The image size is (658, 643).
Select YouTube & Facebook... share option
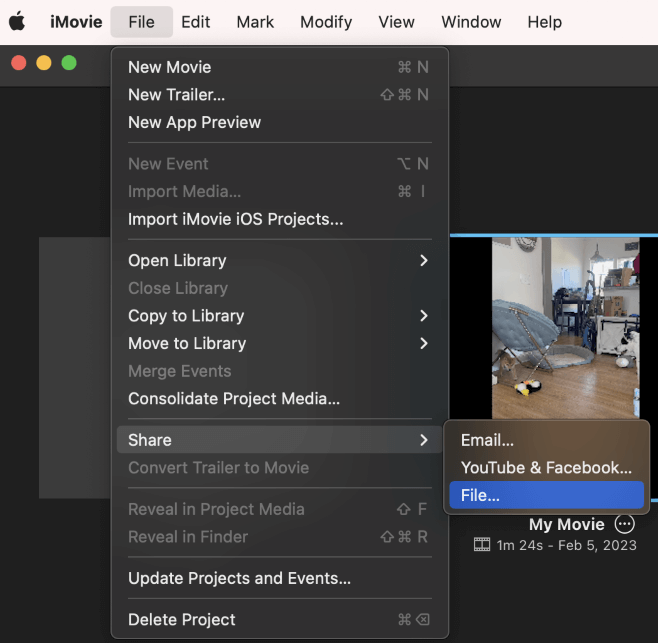(x=546, y=467)
